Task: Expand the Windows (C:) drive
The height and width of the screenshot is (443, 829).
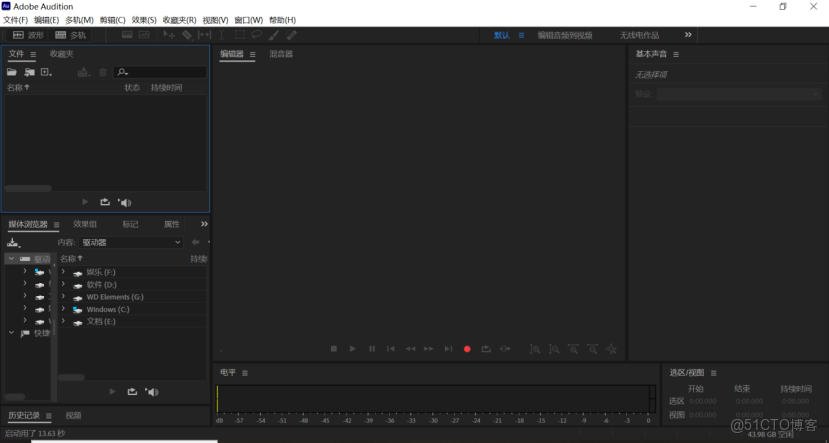Action: click(63, 309)
